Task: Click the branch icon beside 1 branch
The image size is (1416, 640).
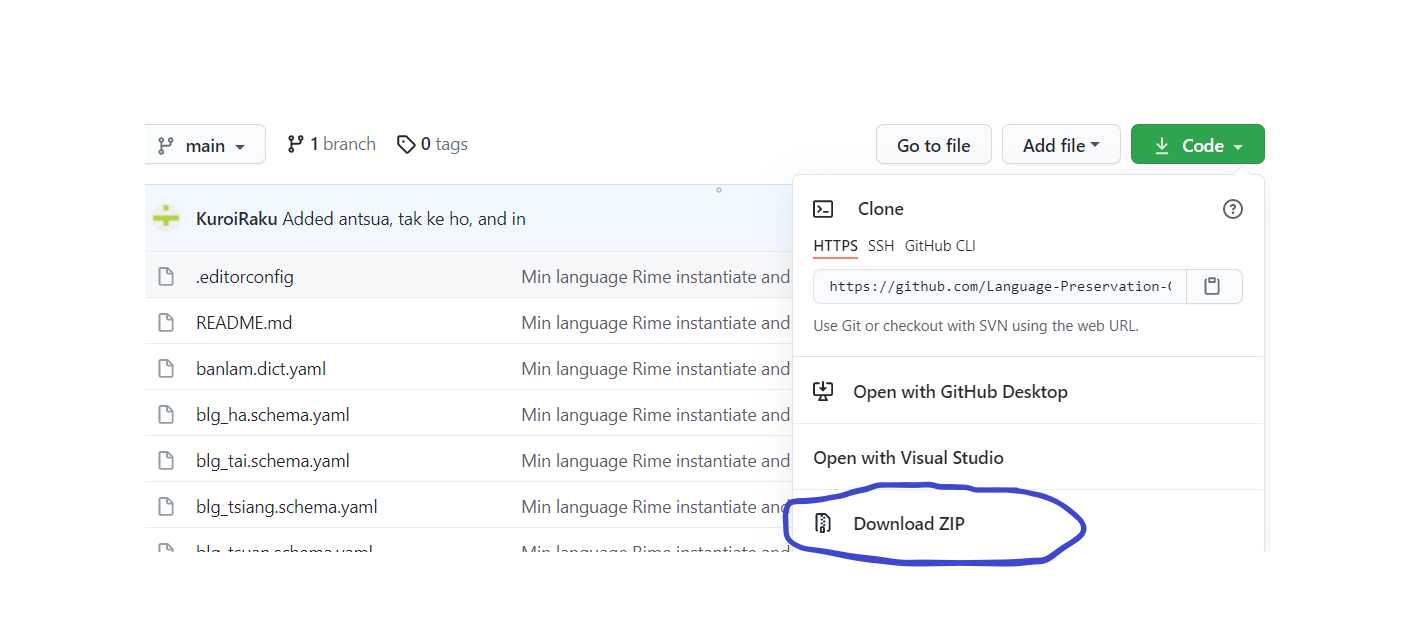Action: tap(295, 144)
